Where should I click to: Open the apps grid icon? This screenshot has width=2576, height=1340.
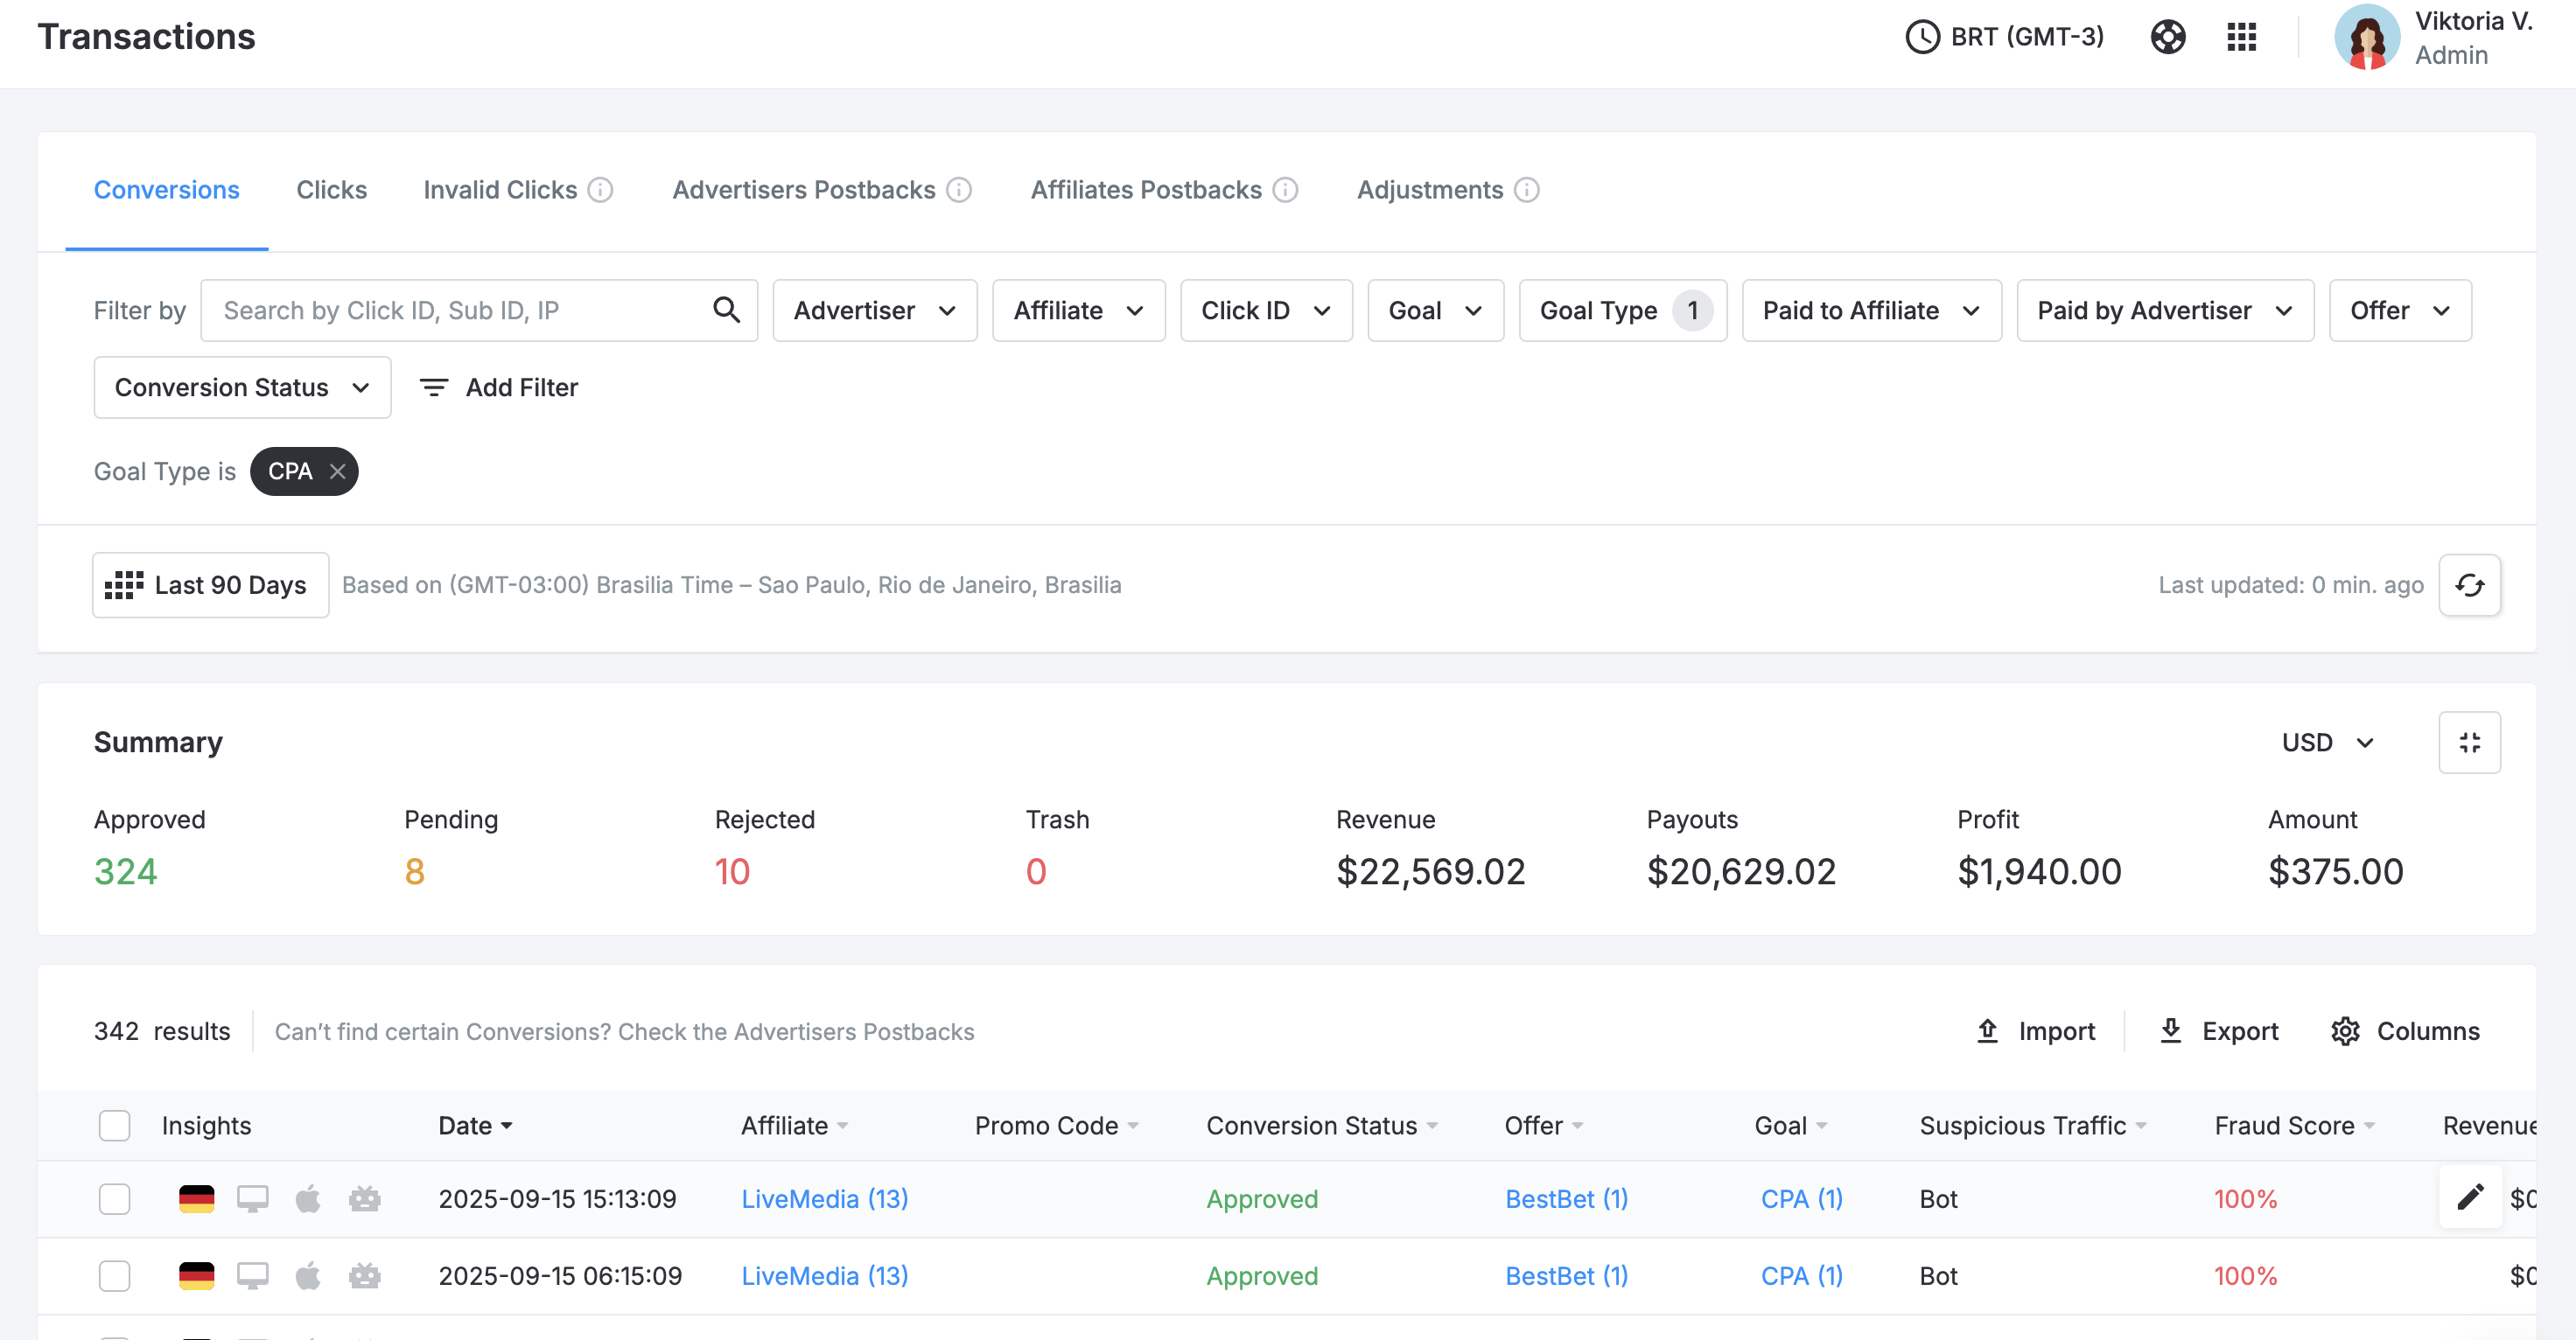pyautogui.click(x=2241, y=37)
